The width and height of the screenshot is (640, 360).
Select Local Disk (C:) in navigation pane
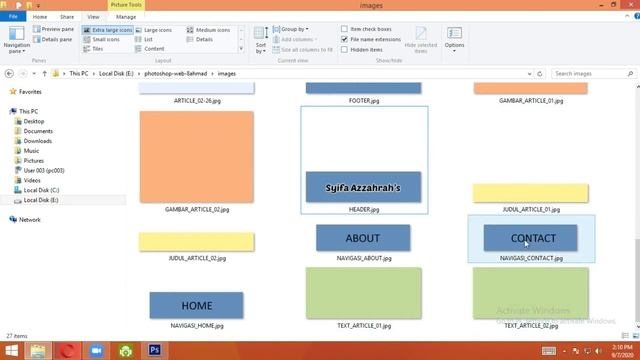pyautogui.click(x=41, y=190)
